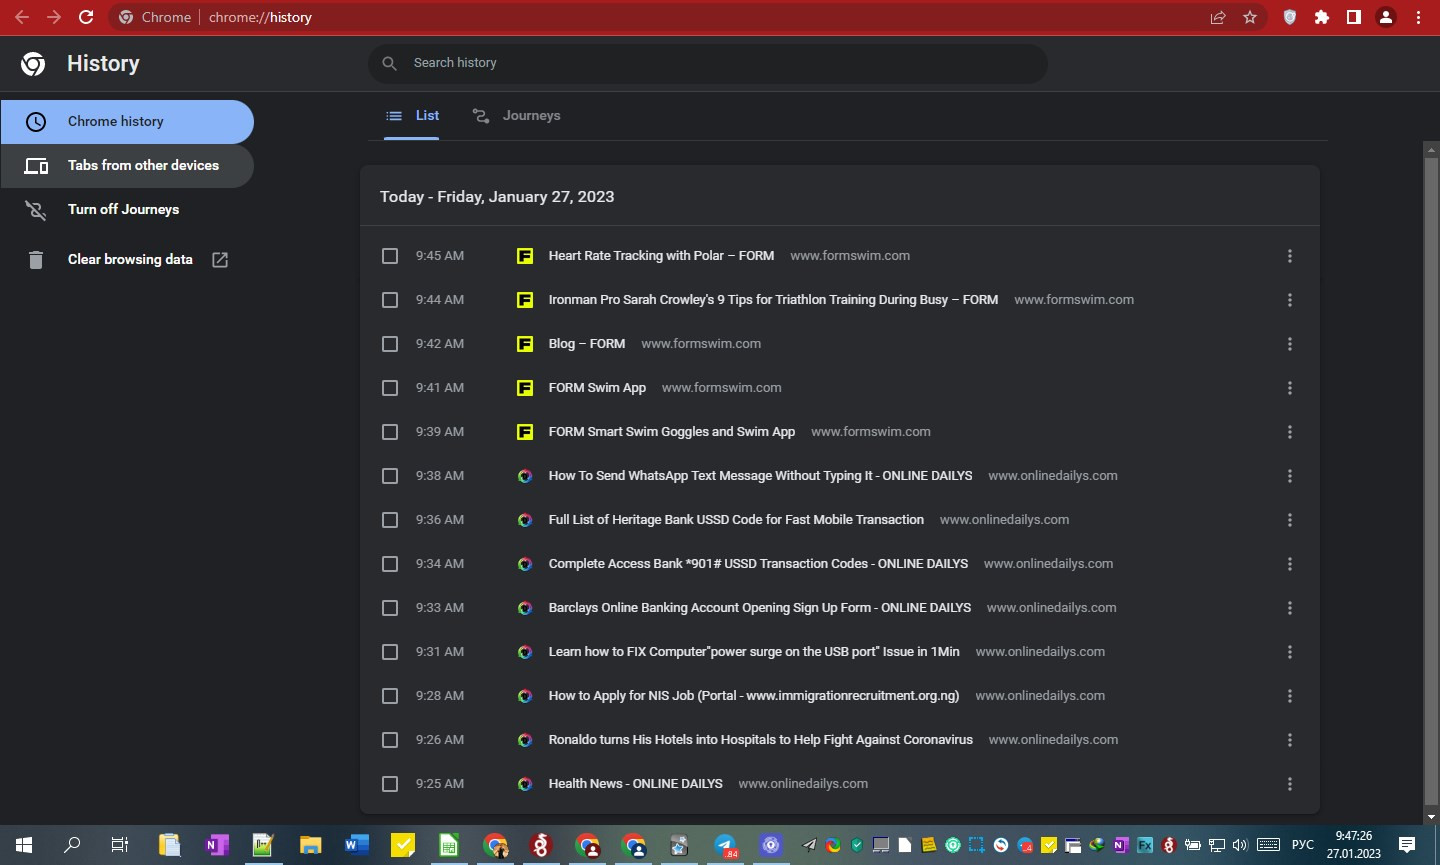
Task: Open Tabs from other devices
Action: (x=127, y=166)
